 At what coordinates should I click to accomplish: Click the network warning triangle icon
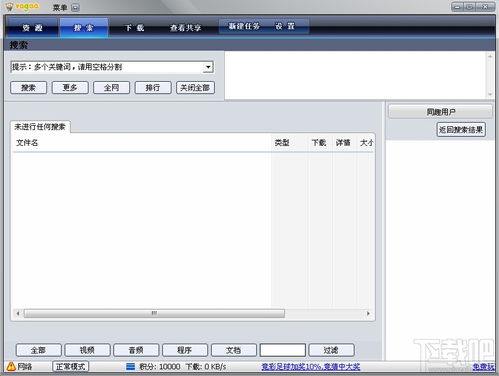pyautogui.click(x=11, y=366)
